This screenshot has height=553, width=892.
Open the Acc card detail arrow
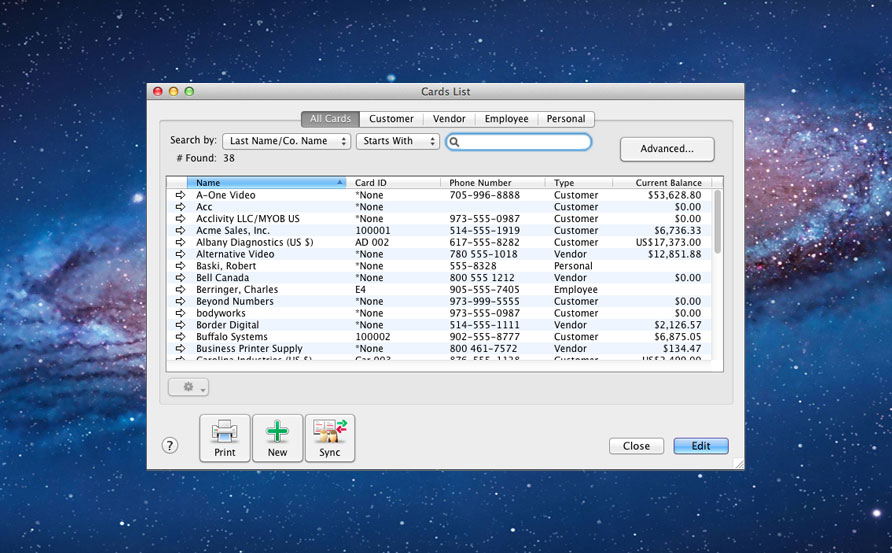click(x=180, y=207)
